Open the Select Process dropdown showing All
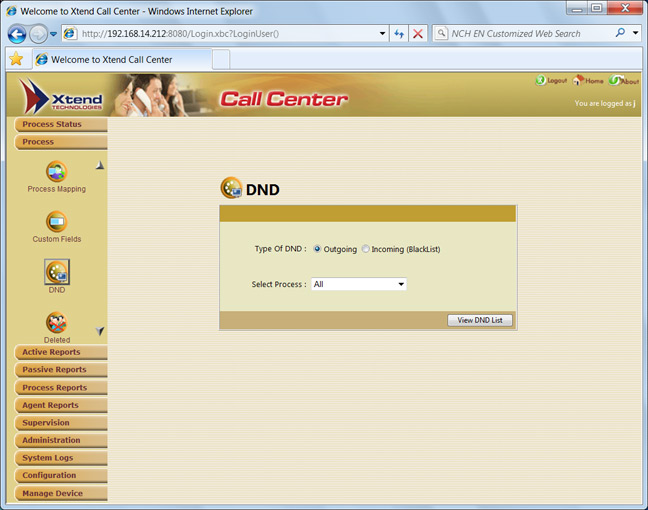 (359, 284)
